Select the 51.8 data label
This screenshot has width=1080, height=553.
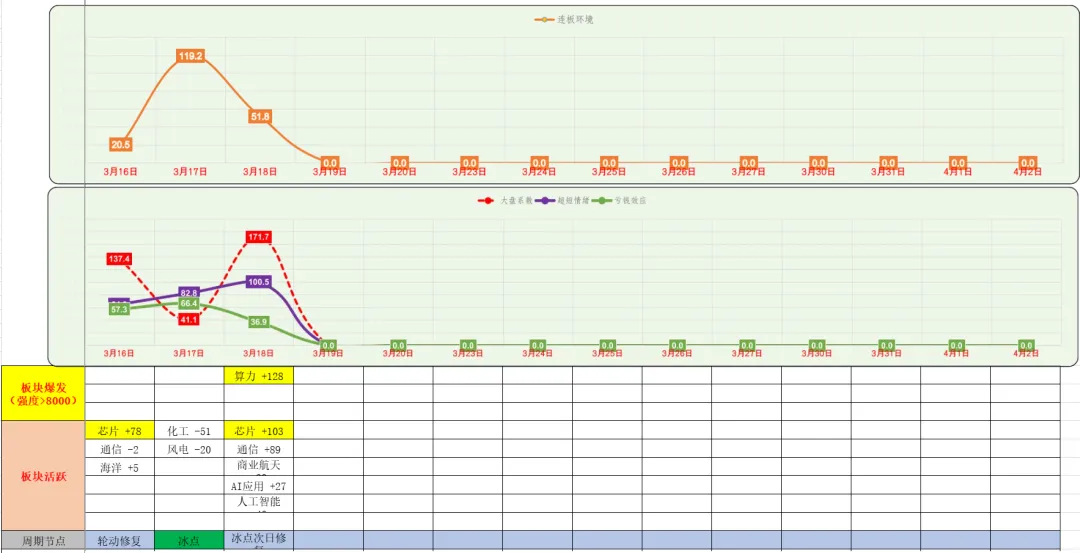pos(260,116)
